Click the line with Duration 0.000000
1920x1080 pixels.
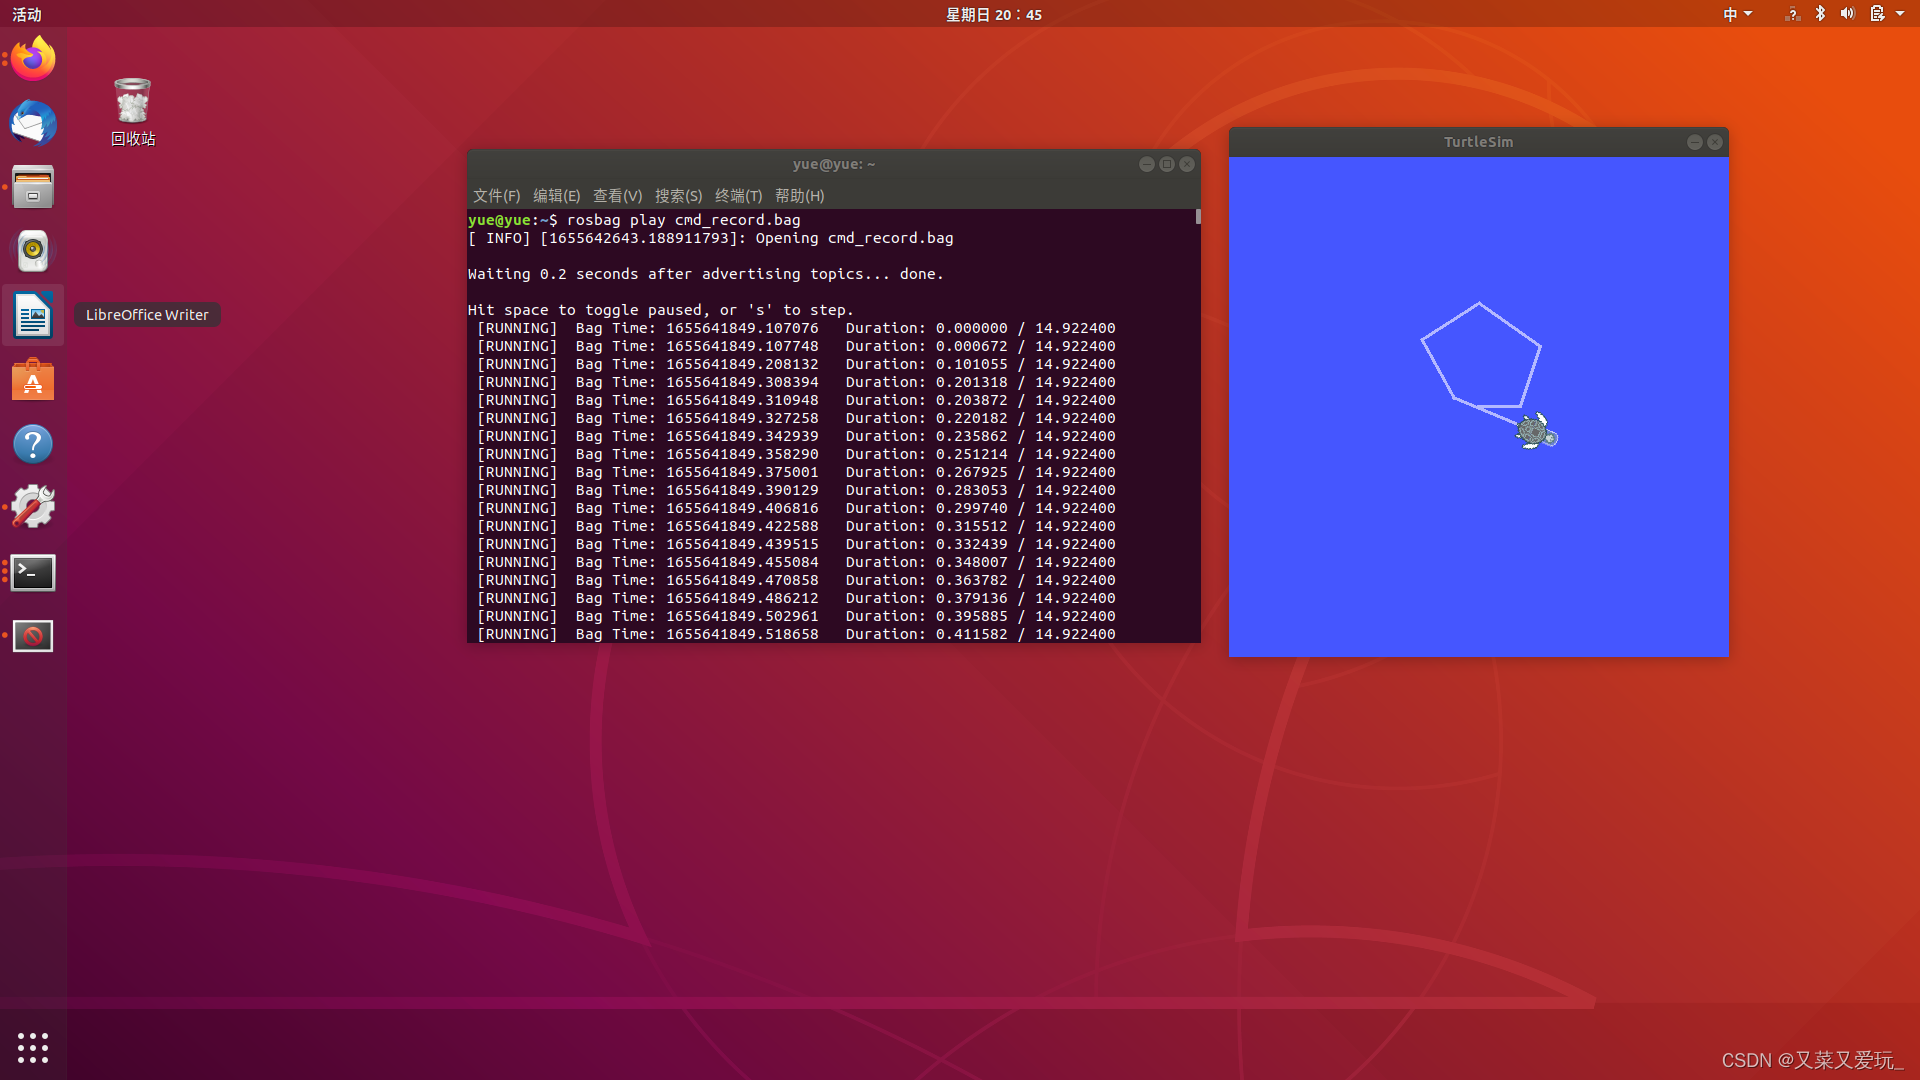click(796, 328)
